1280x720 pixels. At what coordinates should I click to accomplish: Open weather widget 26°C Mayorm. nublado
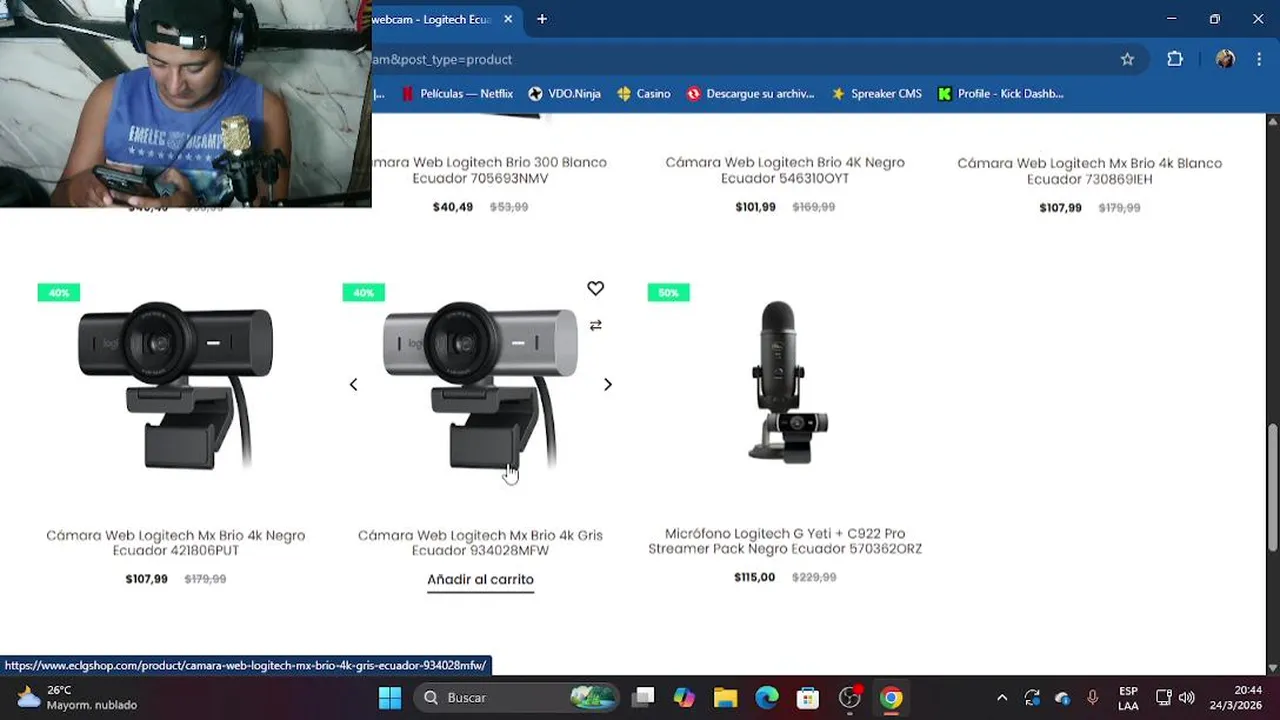pos(78,698)
